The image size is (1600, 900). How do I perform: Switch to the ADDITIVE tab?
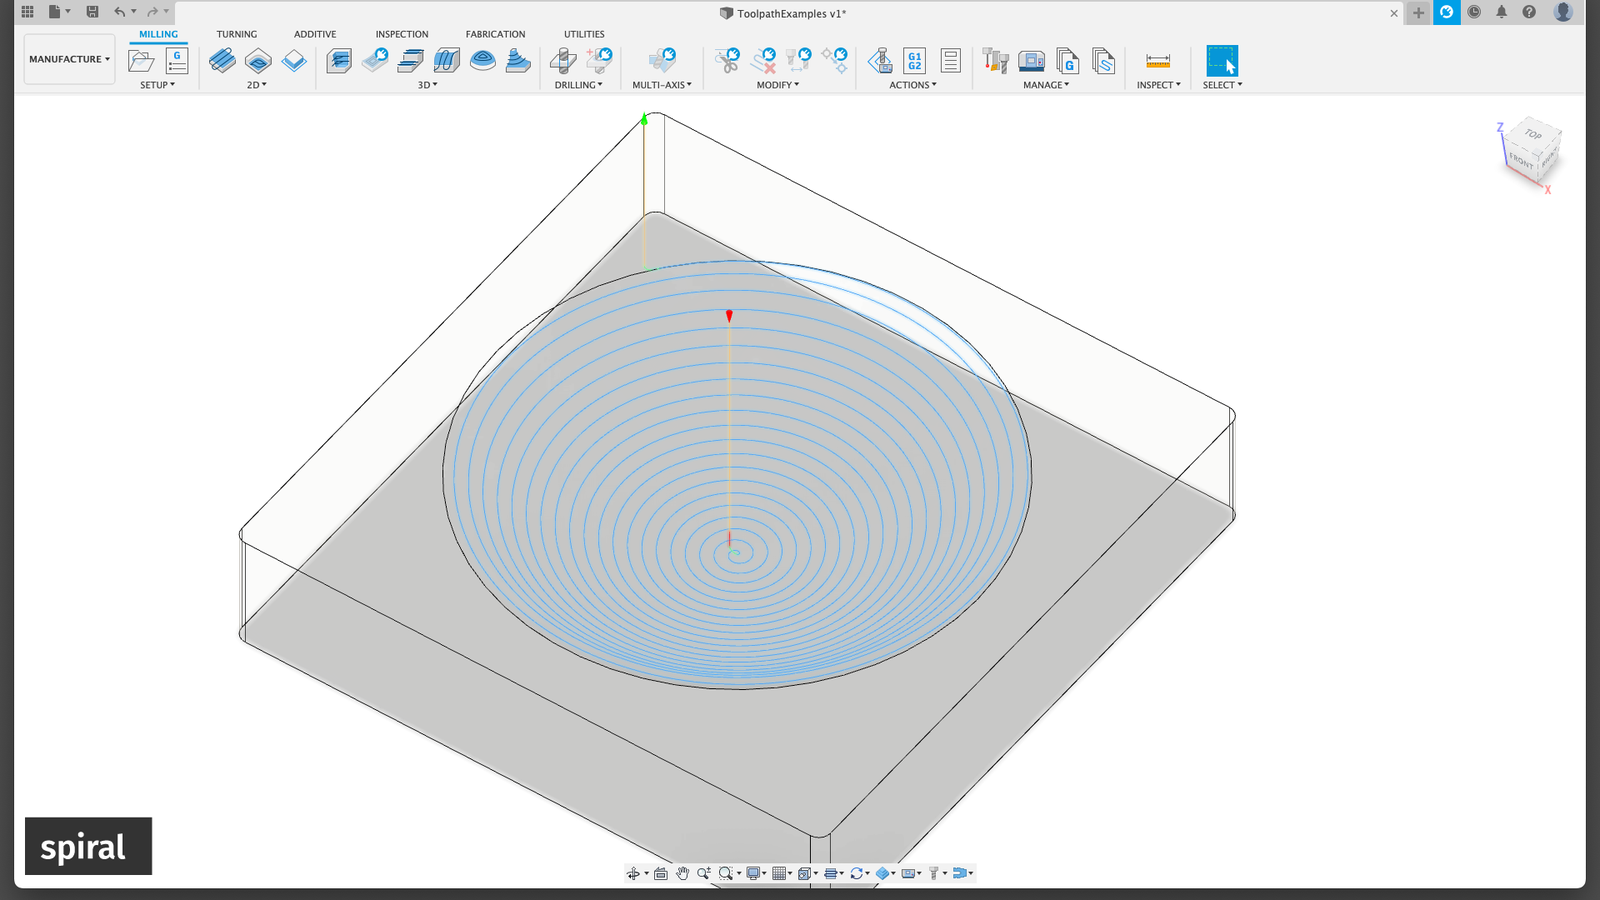tap(315, 34)
